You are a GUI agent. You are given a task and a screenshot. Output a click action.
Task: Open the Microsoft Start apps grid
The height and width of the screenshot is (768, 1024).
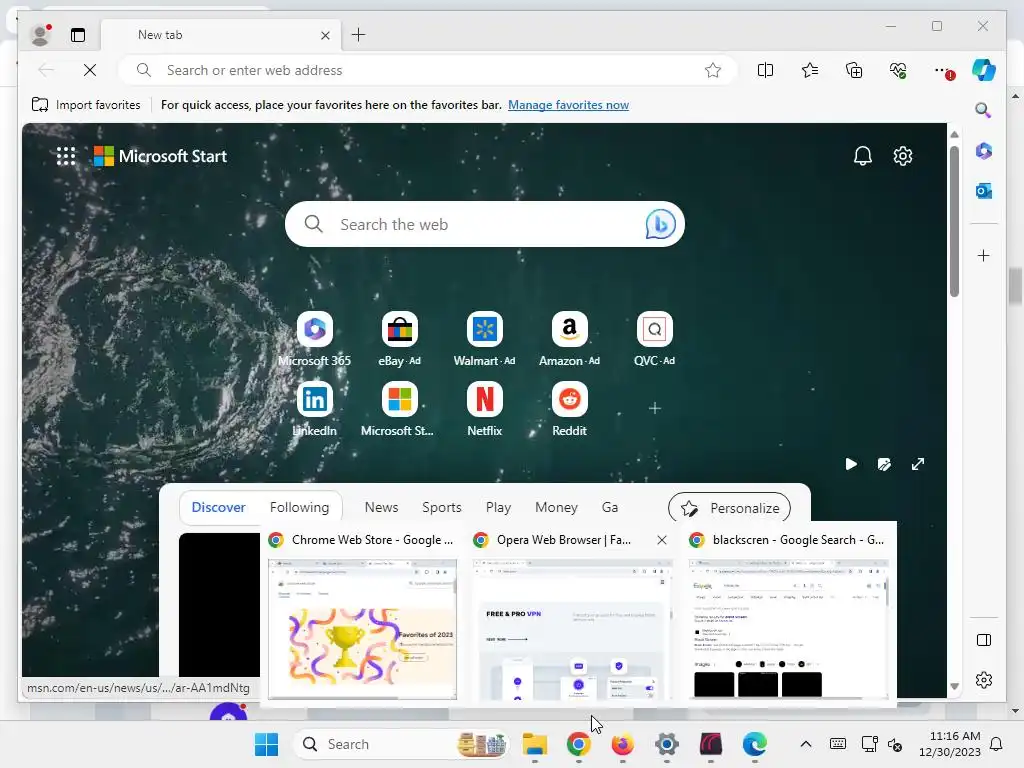[66, 156]
